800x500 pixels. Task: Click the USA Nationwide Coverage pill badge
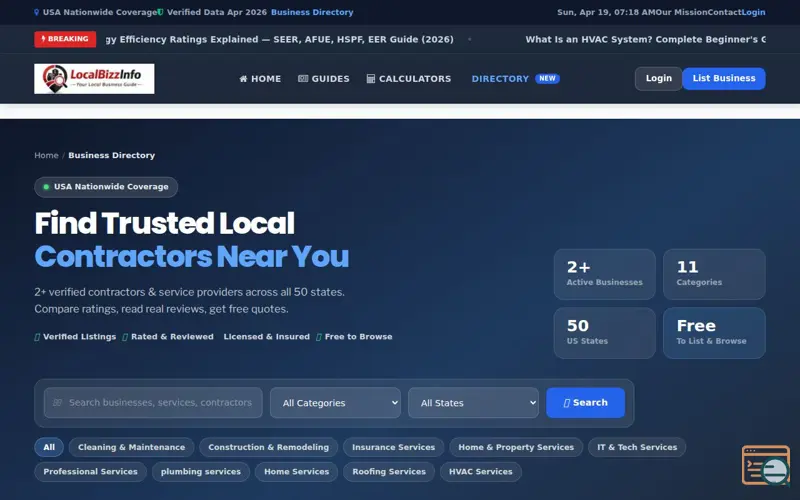(106, 187)
